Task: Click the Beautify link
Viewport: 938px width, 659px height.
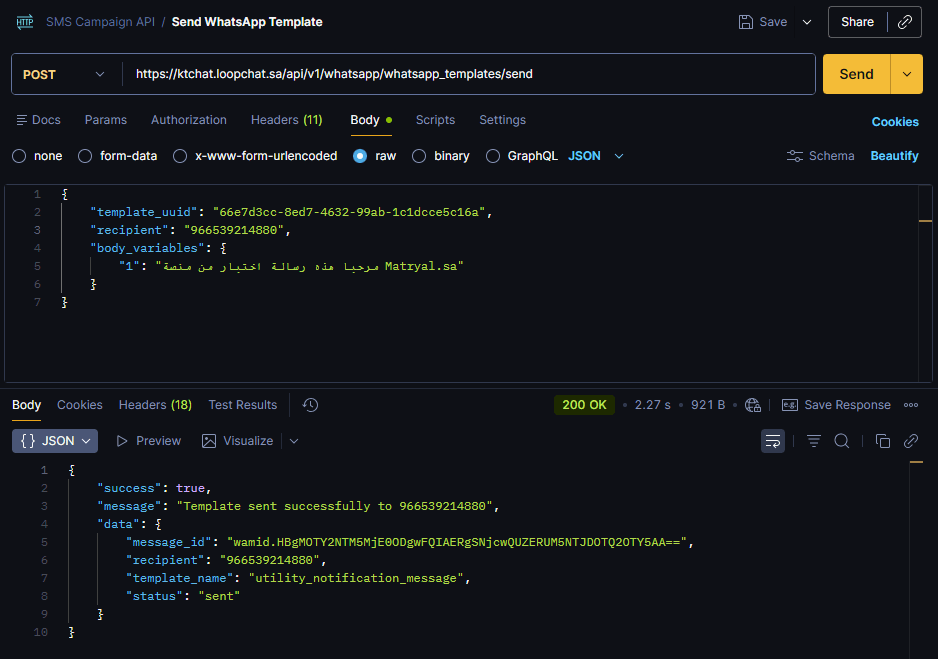Action: click(x=894, y=156)
